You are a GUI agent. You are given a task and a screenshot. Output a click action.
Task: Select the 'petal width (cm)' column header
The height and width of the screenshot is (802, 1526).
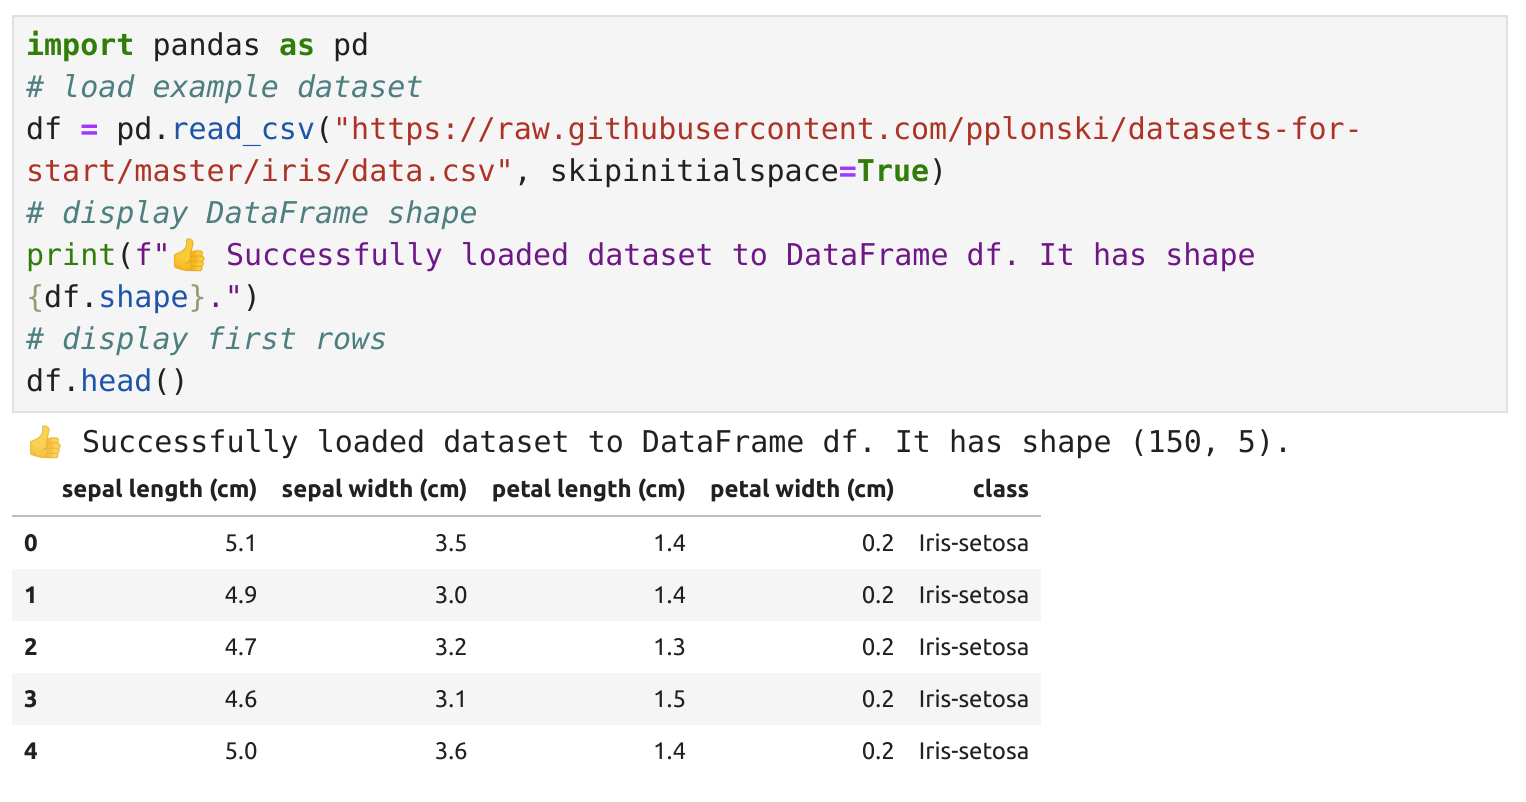(801, 489)
